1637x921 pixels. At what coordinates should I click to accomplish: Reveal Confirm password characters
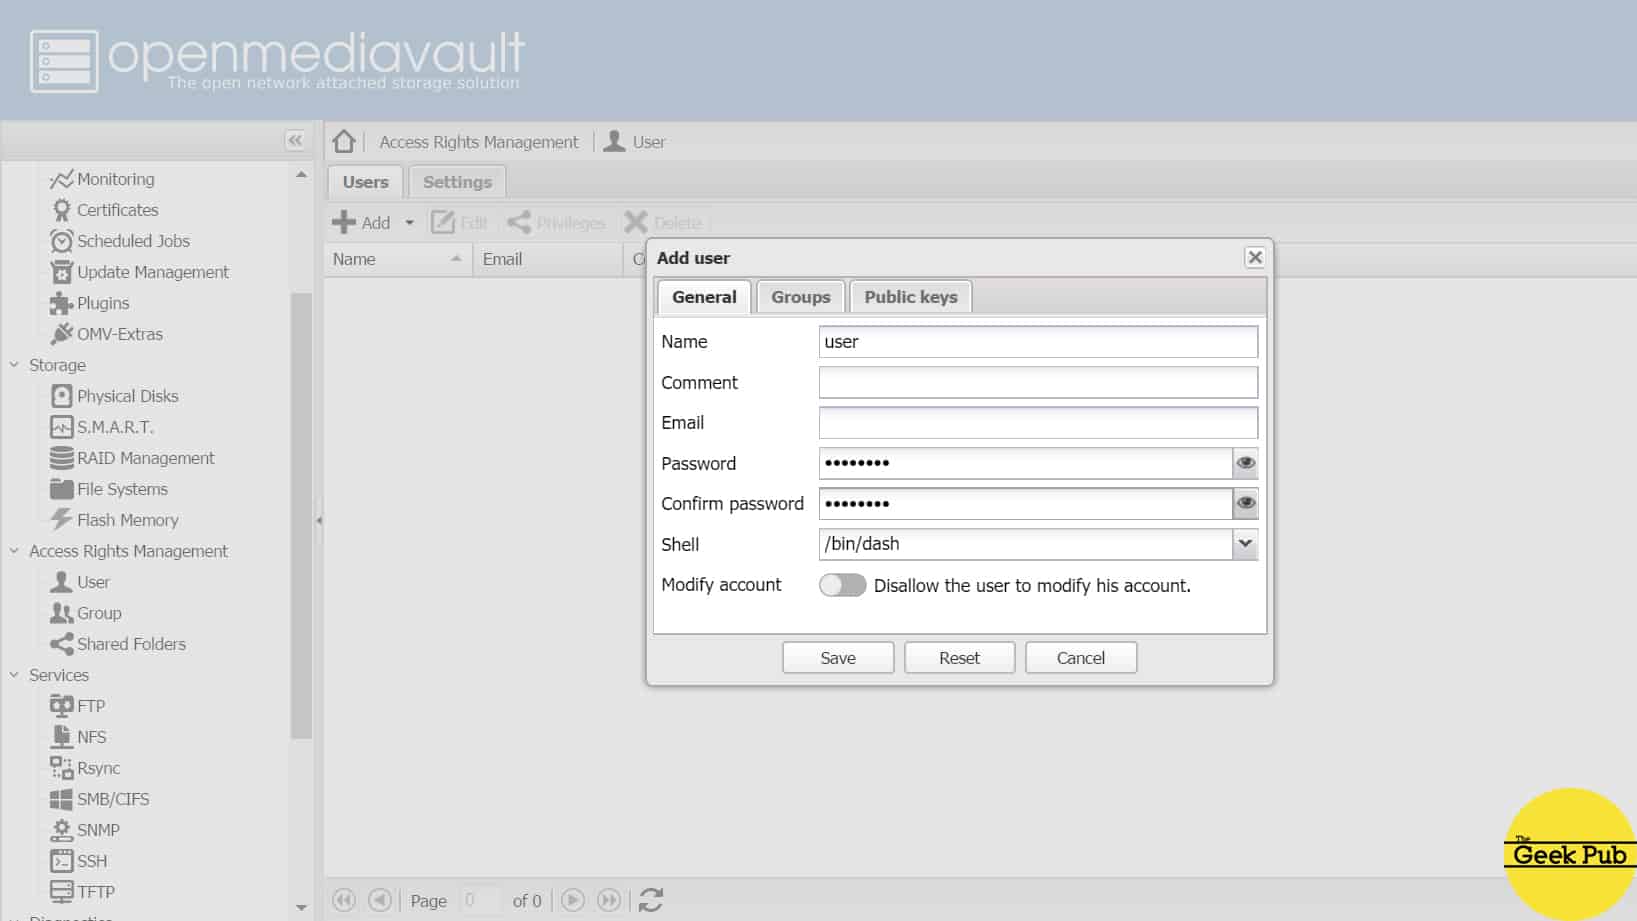click(x=1245, y=503)
